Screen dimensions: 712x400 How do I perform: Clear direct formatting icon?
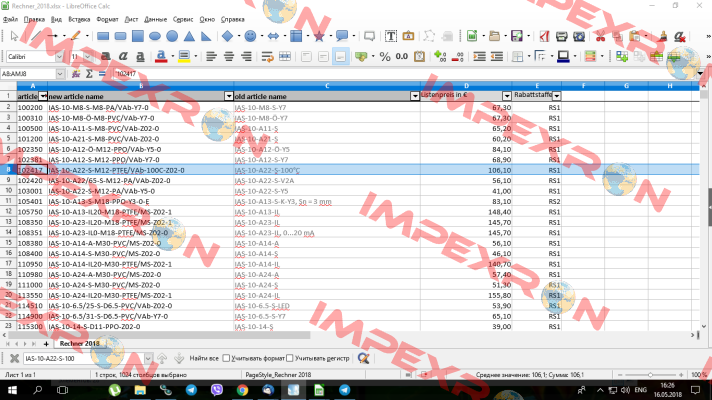click(x=680, y=36)
